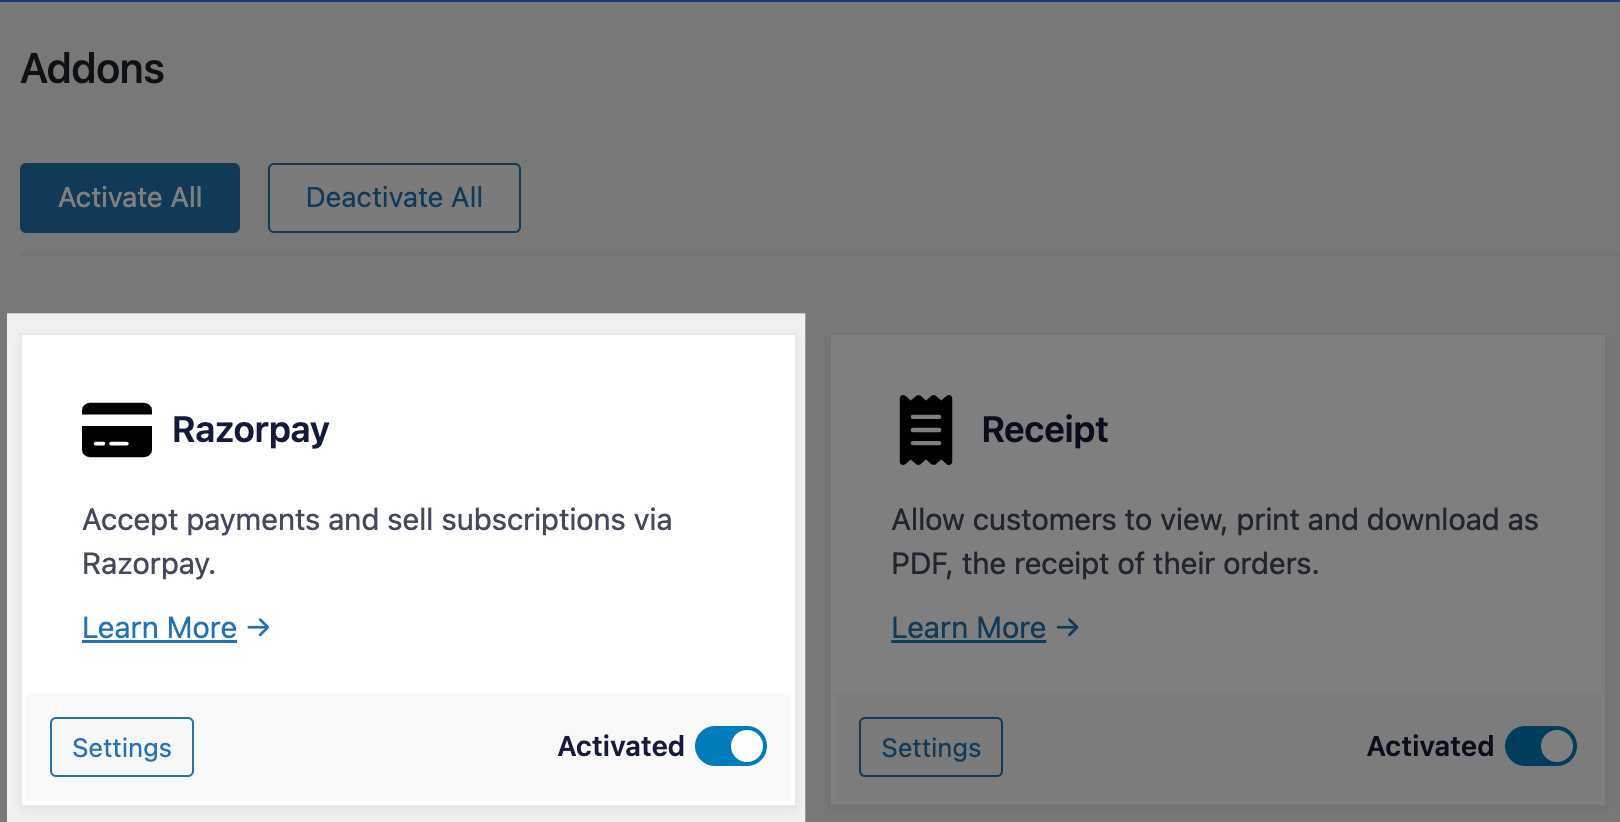Click the Receipt document icon
Viewport: 1620px width, 822px height.
(926, 430)
